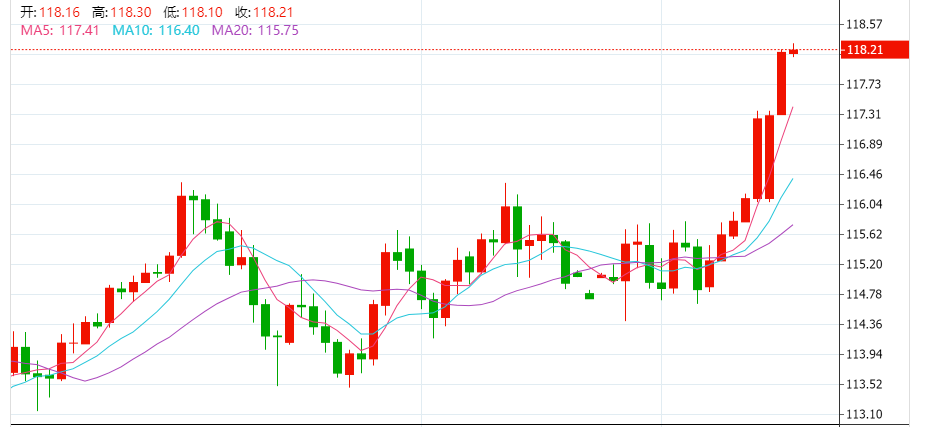Click the open price value 118.16
This screenshot has height=427, width=930.
(59, 12)
